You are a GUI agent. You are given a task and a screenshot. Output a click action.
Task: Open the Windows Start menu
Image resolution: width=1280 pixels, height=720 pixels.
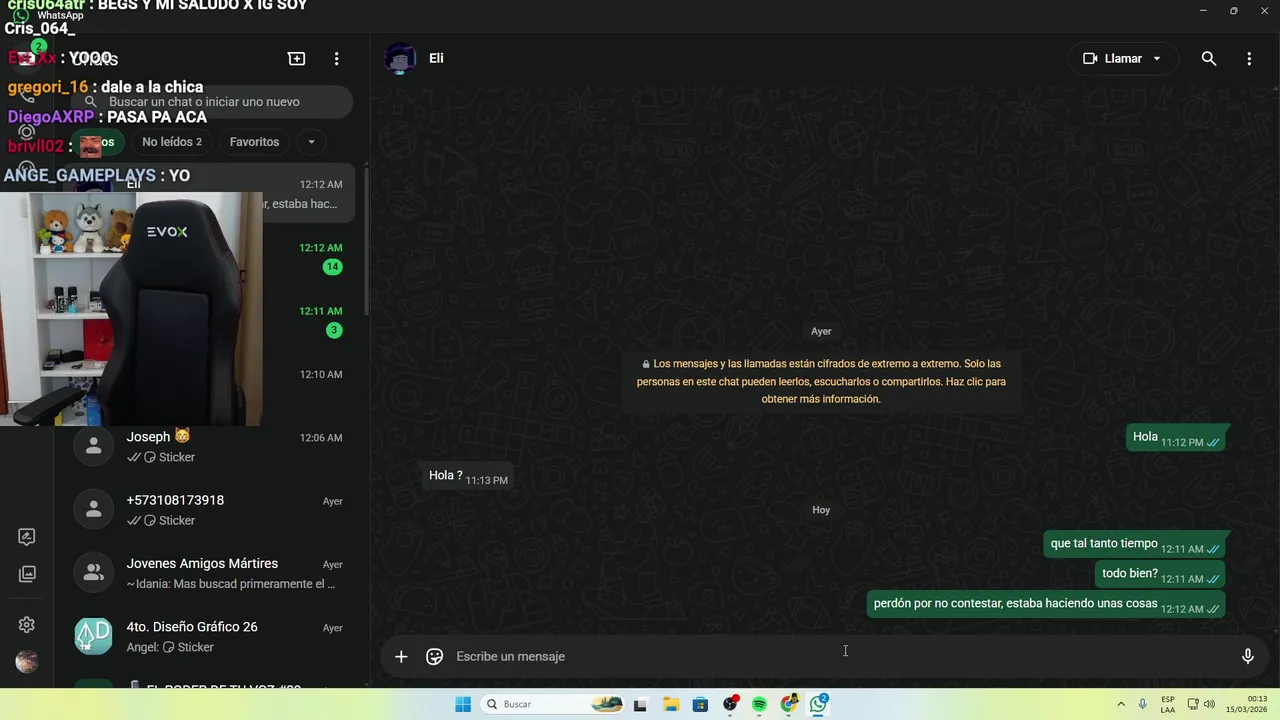[463, 704]
